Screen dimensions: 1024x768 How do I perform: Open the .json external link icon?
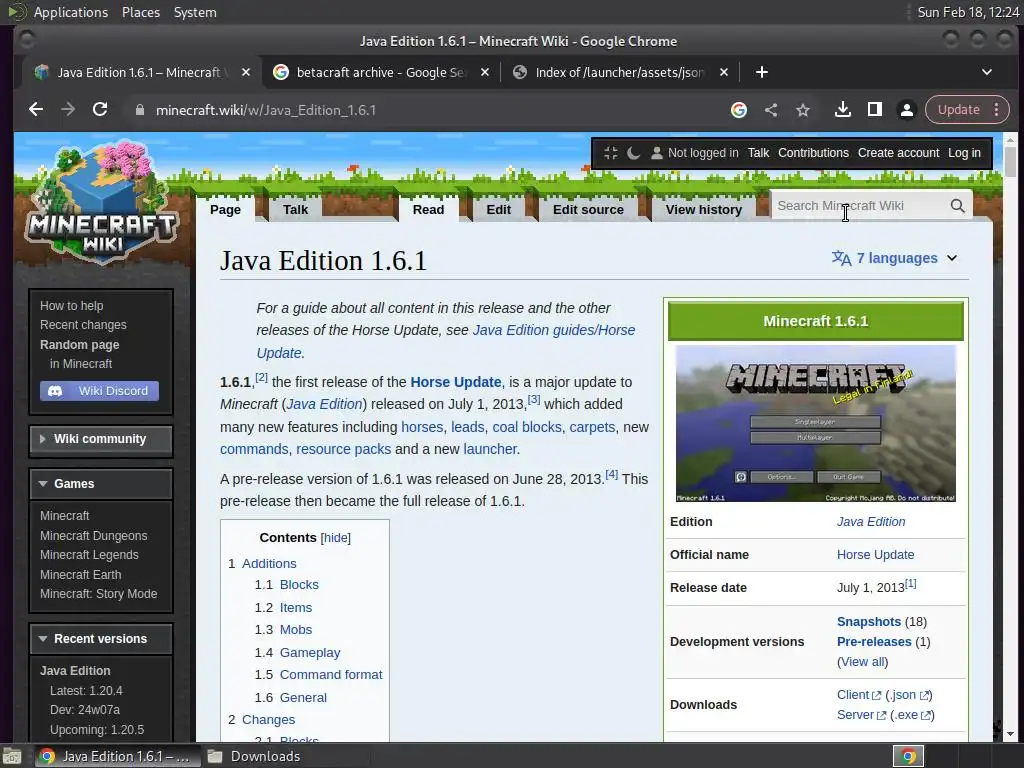pos(924,696)
